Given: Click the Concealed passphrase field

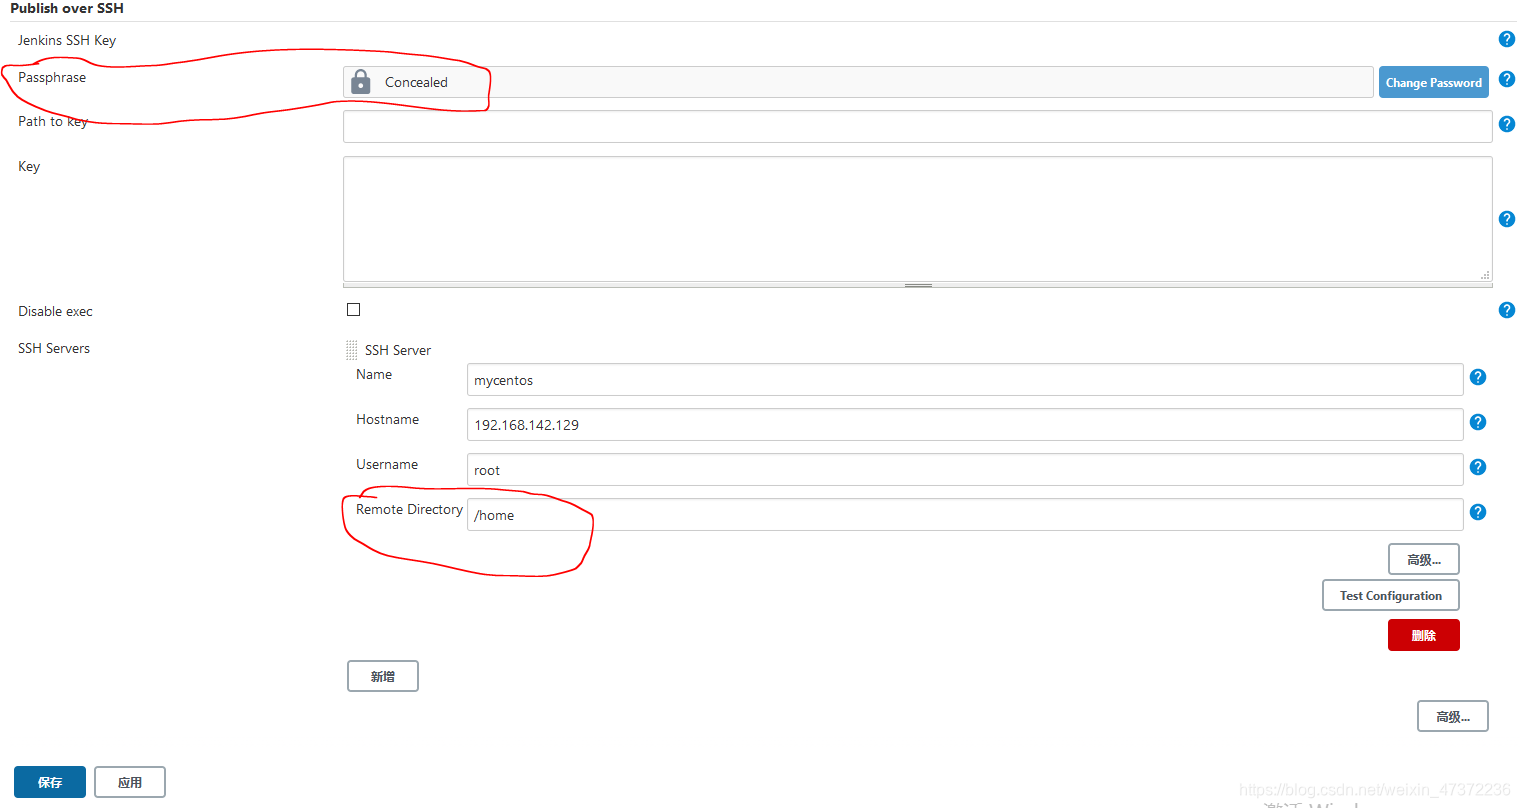Looking at the screenshot, I should (858, 82).
